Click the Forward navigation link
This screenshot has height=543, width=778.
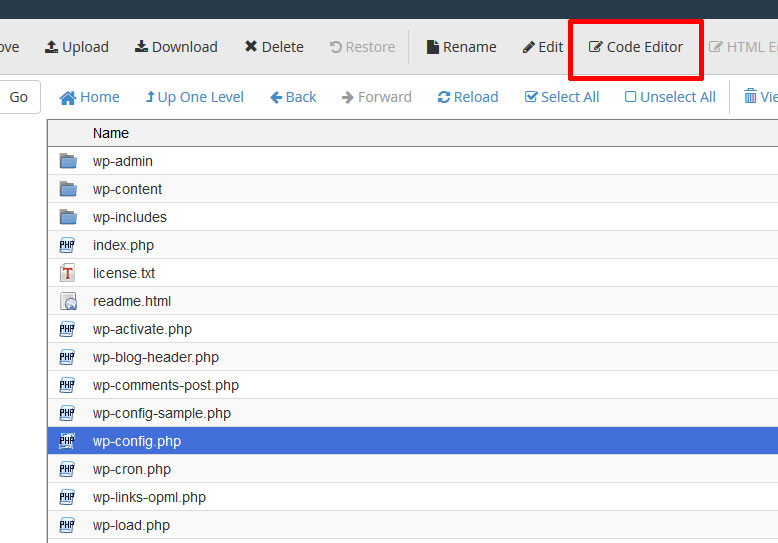[x=377, y=97]
